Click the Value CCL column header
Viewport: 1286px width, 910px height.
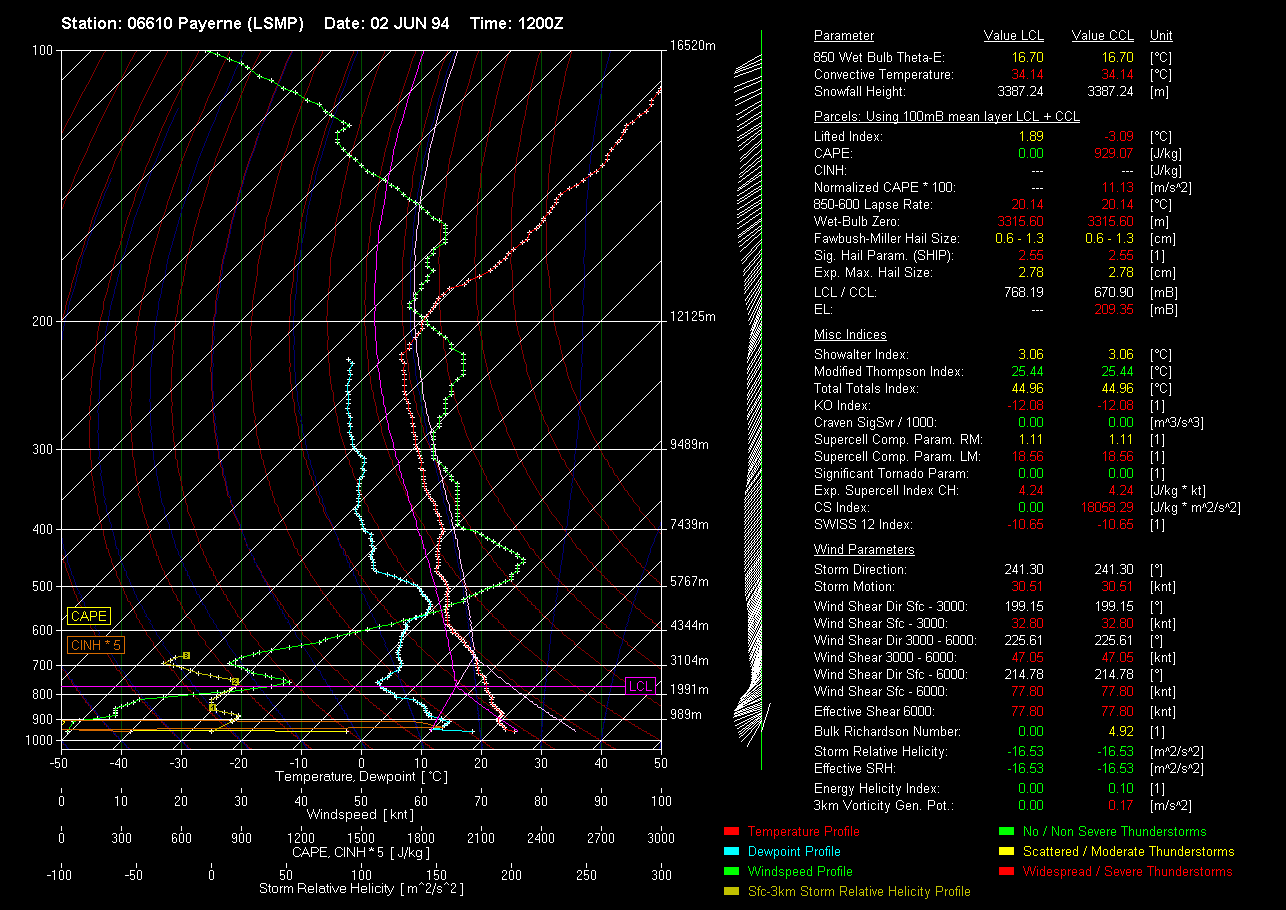point(1102,36)
